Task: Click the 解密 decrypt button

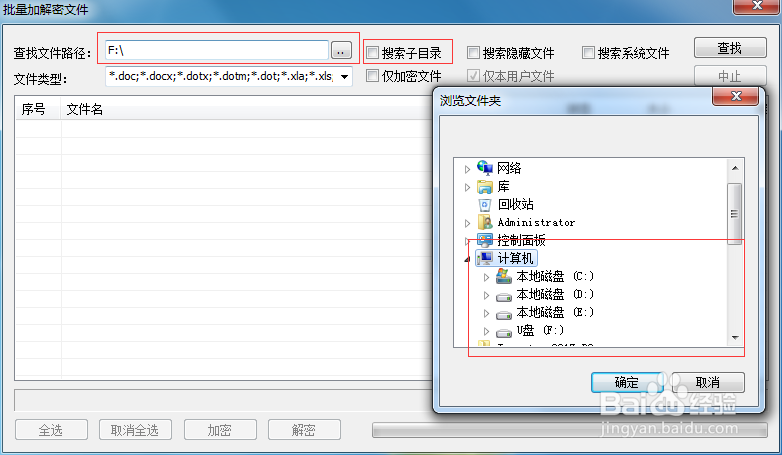Action: [x=304, y=430]
